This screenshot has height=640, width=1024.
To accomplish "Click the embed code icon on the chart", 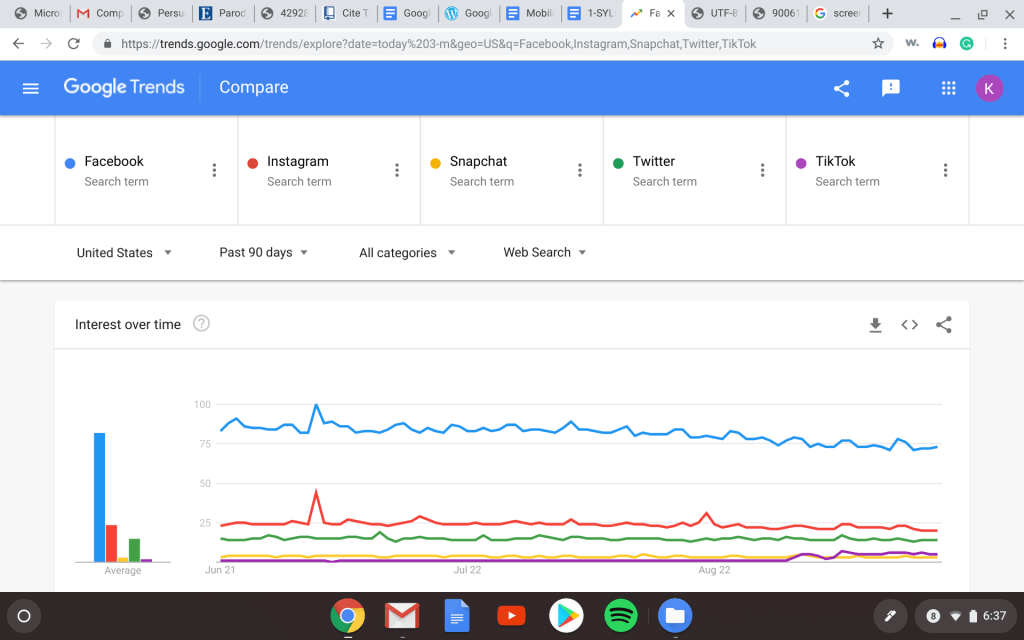I will click(x=909, y=325).
